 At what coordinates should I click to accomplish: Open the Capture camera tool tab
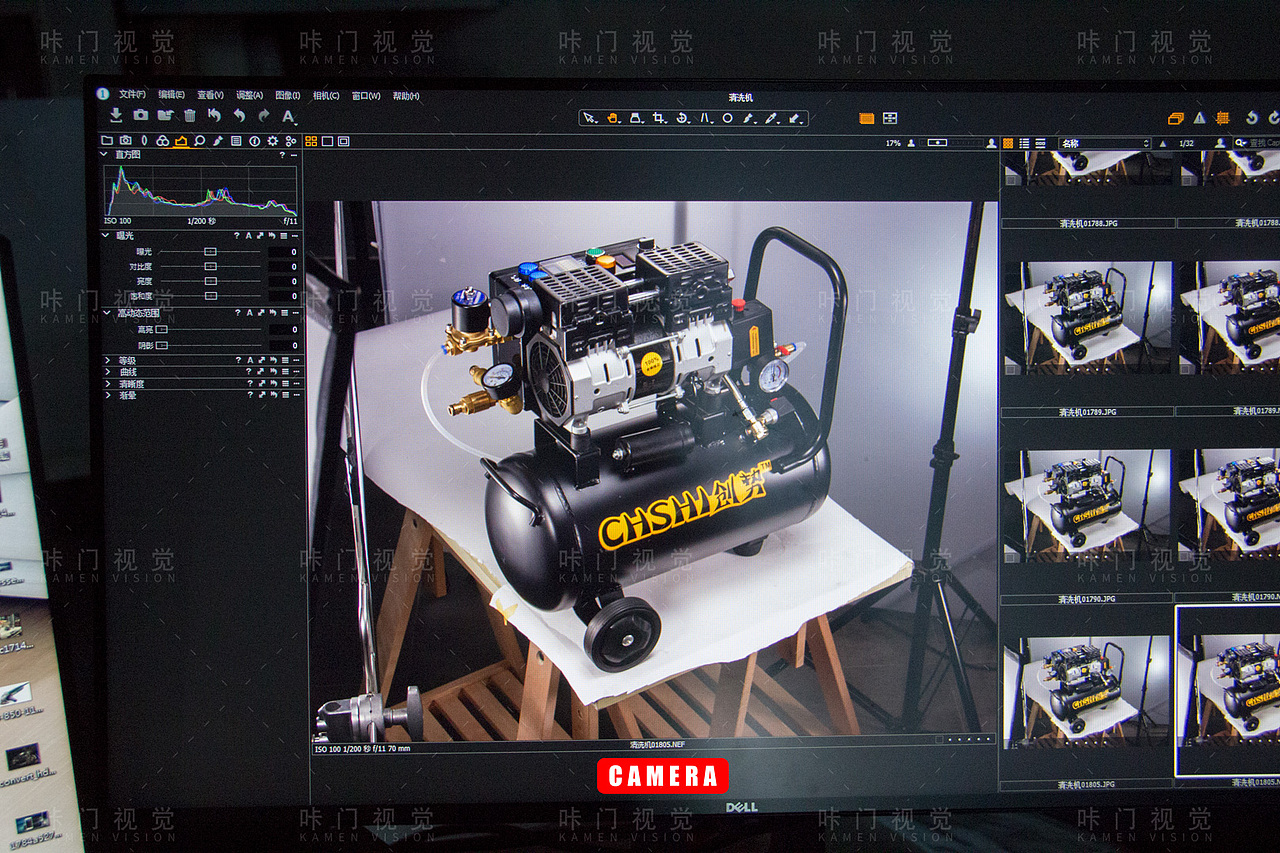pyautogui.click(x=126, y=141)
